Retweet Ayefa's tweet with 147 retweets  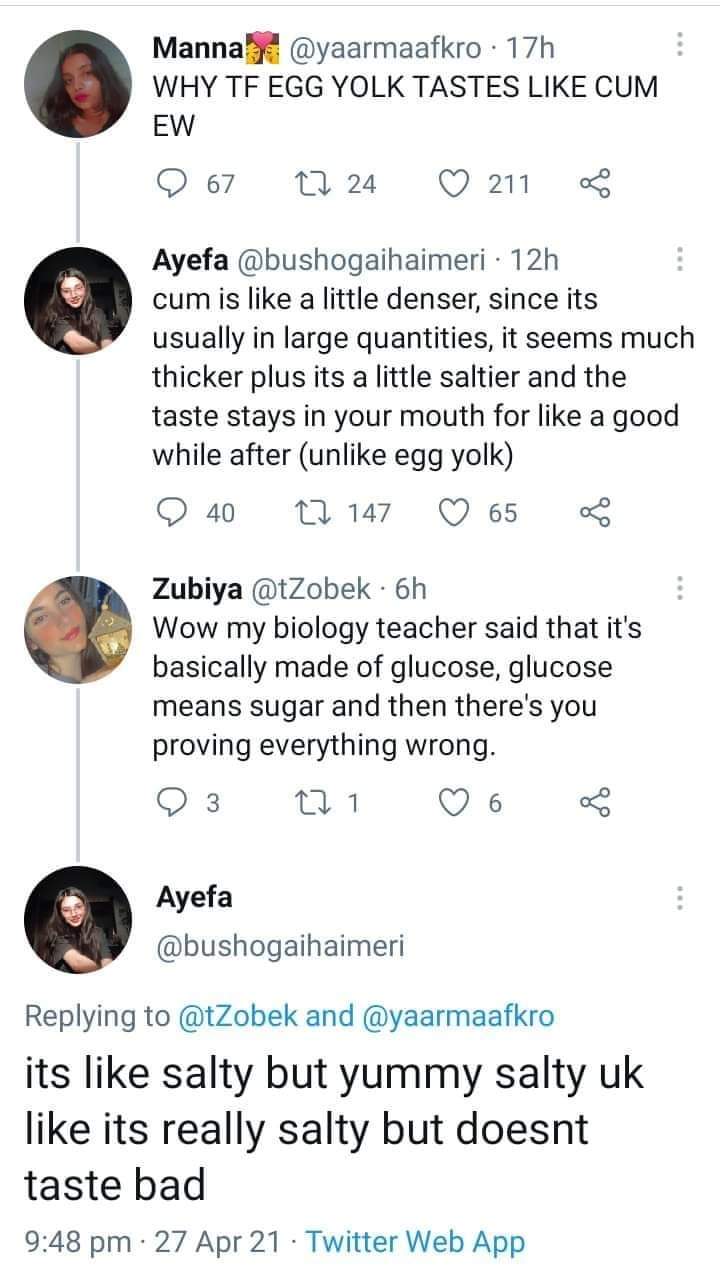pyautogui.click(x=308, y=513)
